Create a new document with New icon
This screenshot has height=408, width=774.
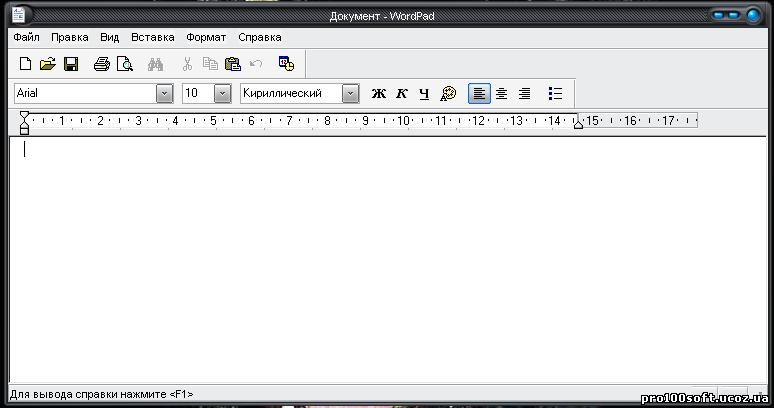25,64
